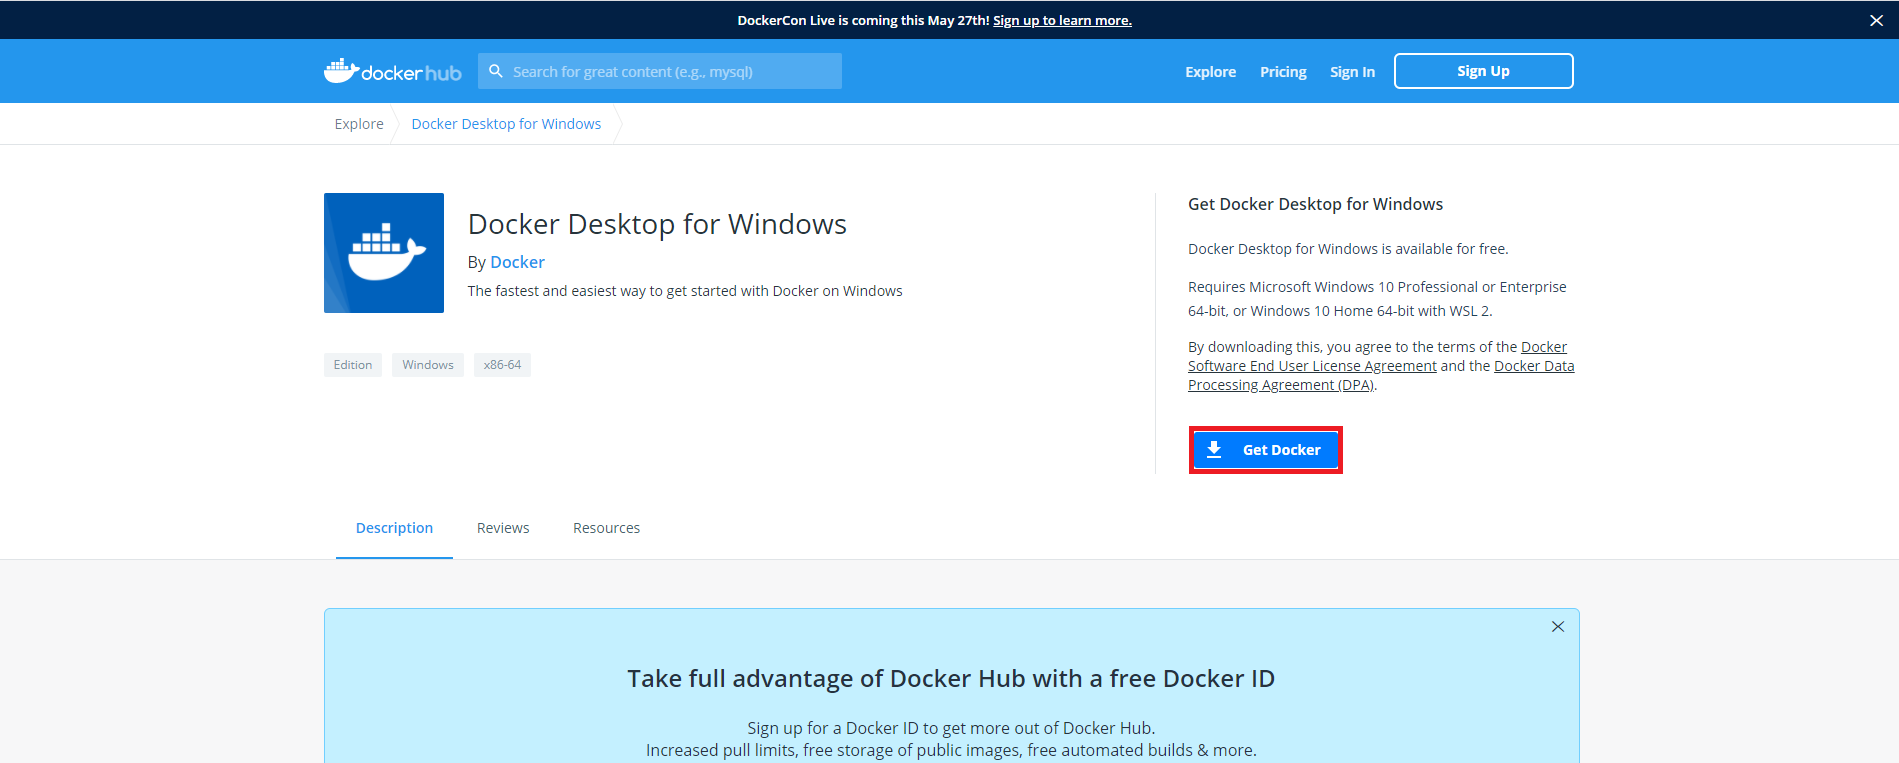Switch to the Resources tab
This screenshot has height=763, width=1899.
[606, 528]
